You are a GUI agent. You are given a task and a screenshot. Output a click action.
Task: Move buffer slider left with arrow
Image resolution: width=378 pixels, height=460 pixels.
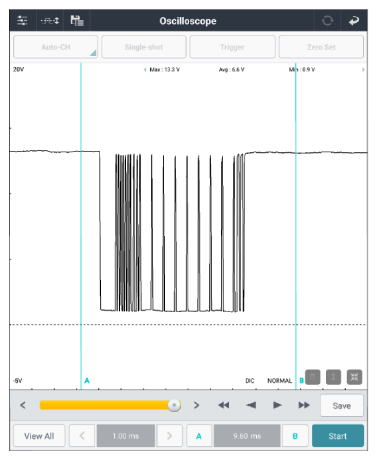point(23,405)
